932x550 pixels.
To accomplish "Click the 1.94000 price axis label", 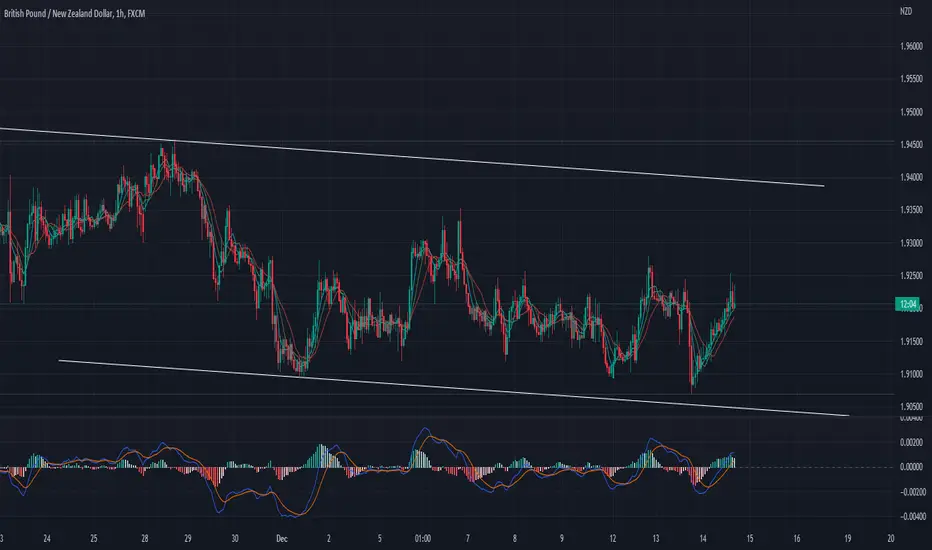I will point(911,177).
